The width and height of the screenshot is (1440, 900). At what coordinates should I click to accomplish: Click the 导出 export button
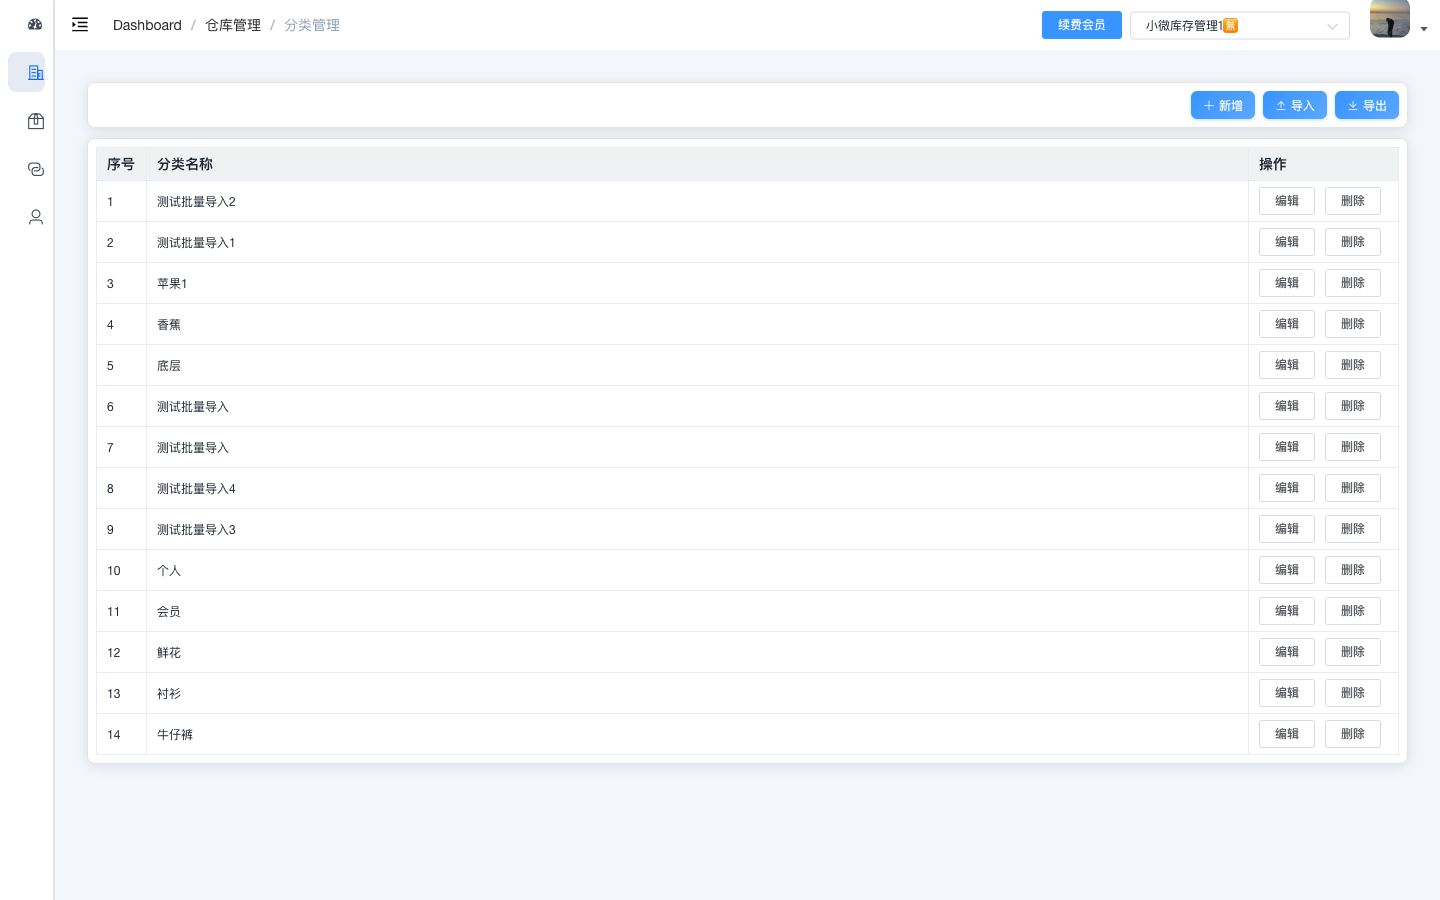[1367, 105]
